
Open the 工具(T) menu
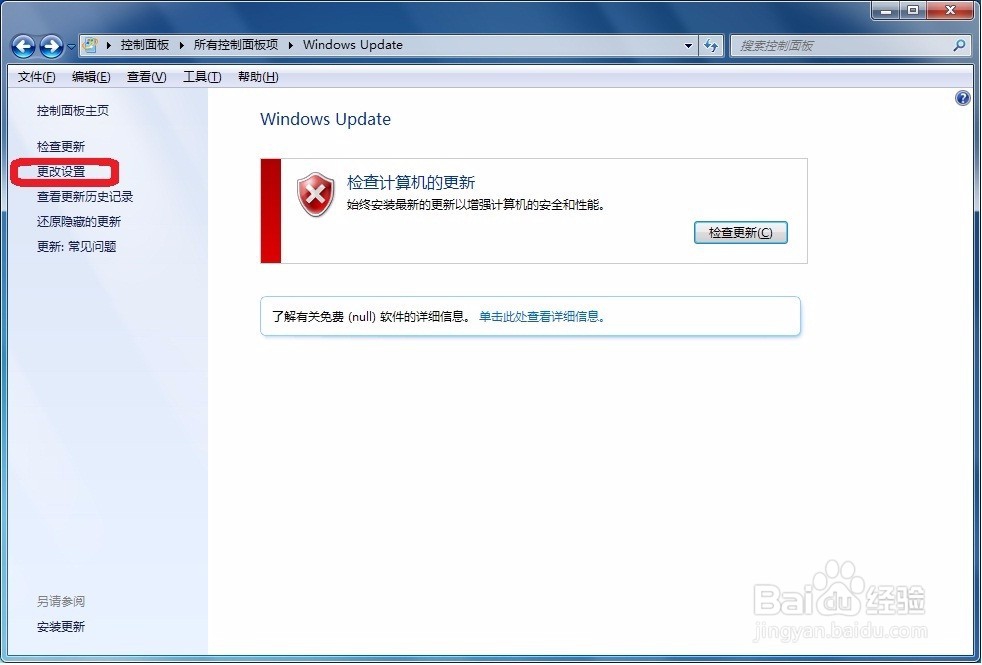point(202,77)
